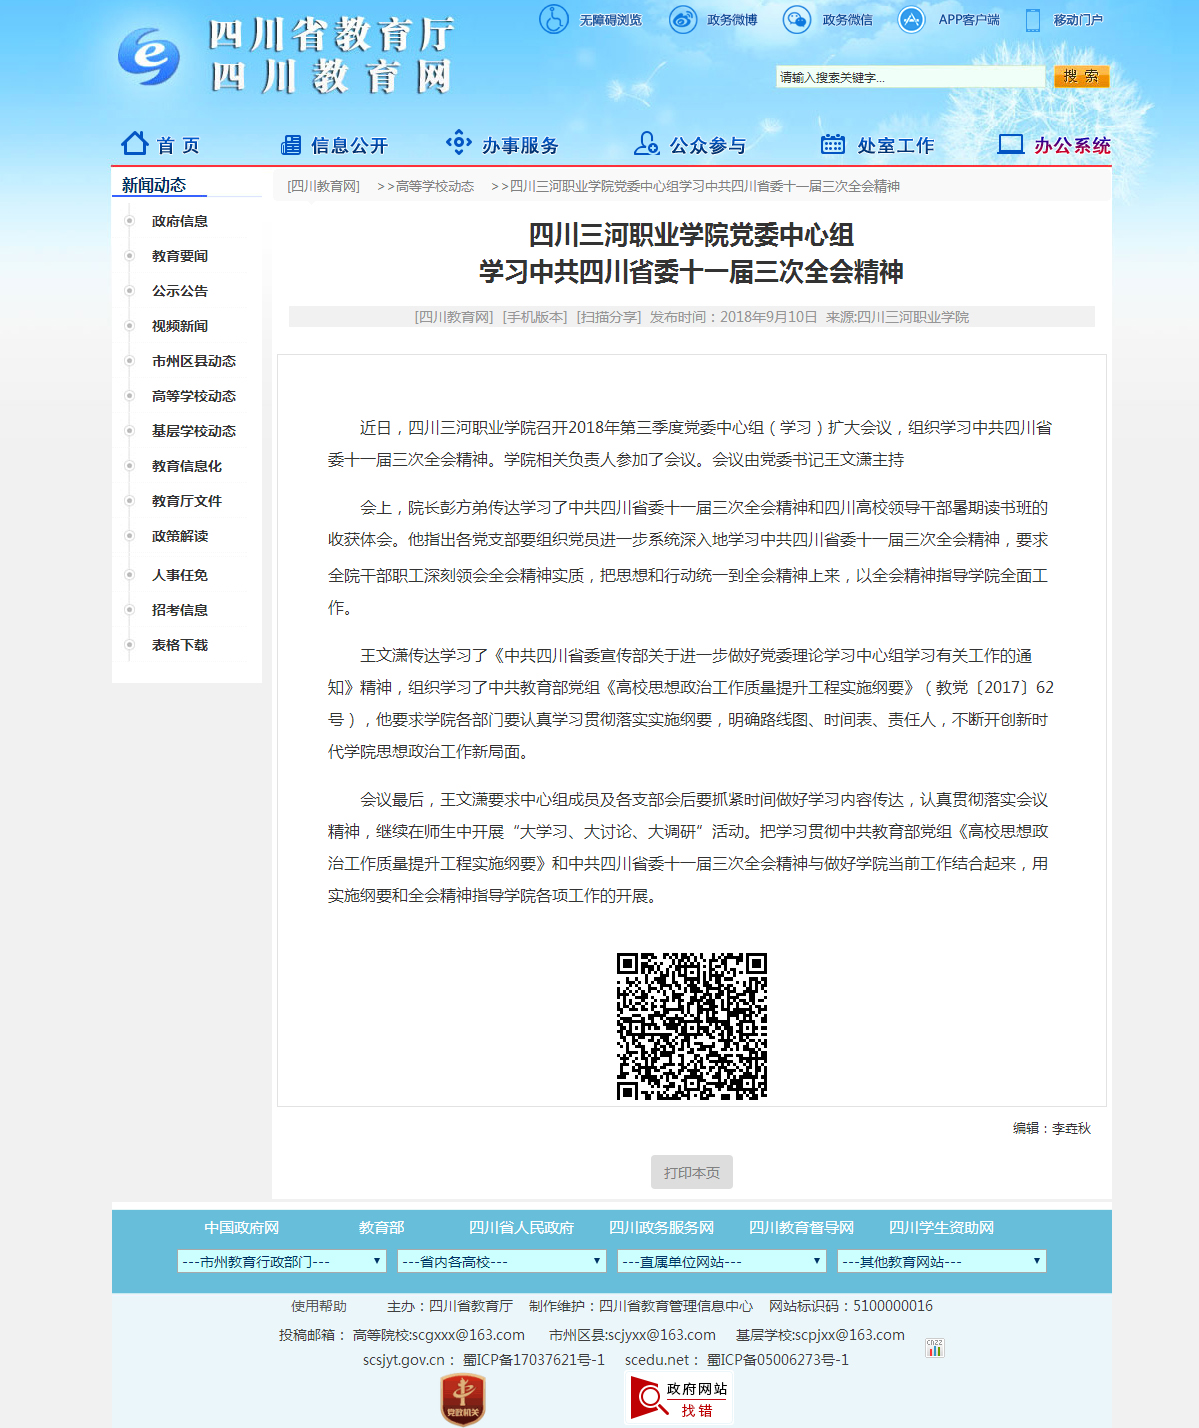Click the mobile portal phone icon
The image size is (1199, 1428).
[x=1033, y=20]
